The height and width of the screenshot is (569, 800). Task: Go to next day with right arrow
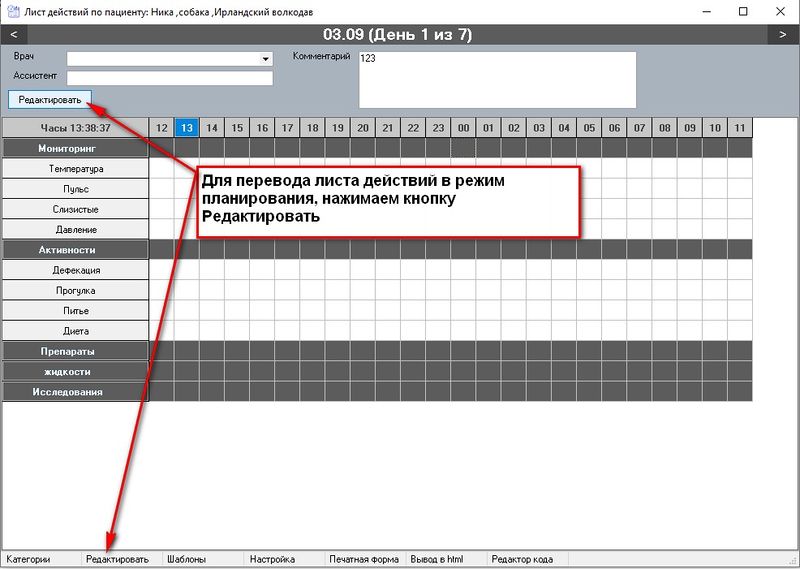click(x=783, y=34)
